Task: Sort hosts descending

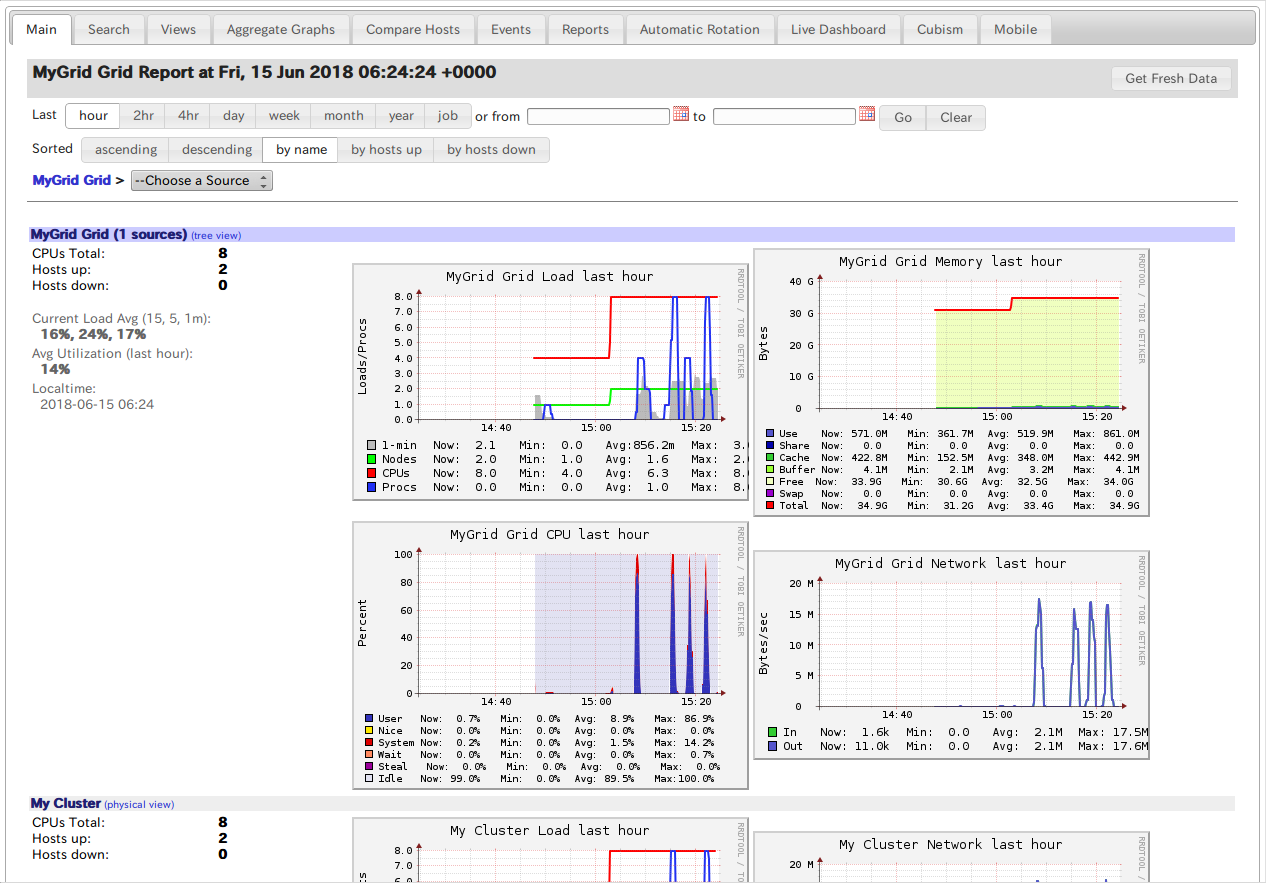Action: (217, 150)
